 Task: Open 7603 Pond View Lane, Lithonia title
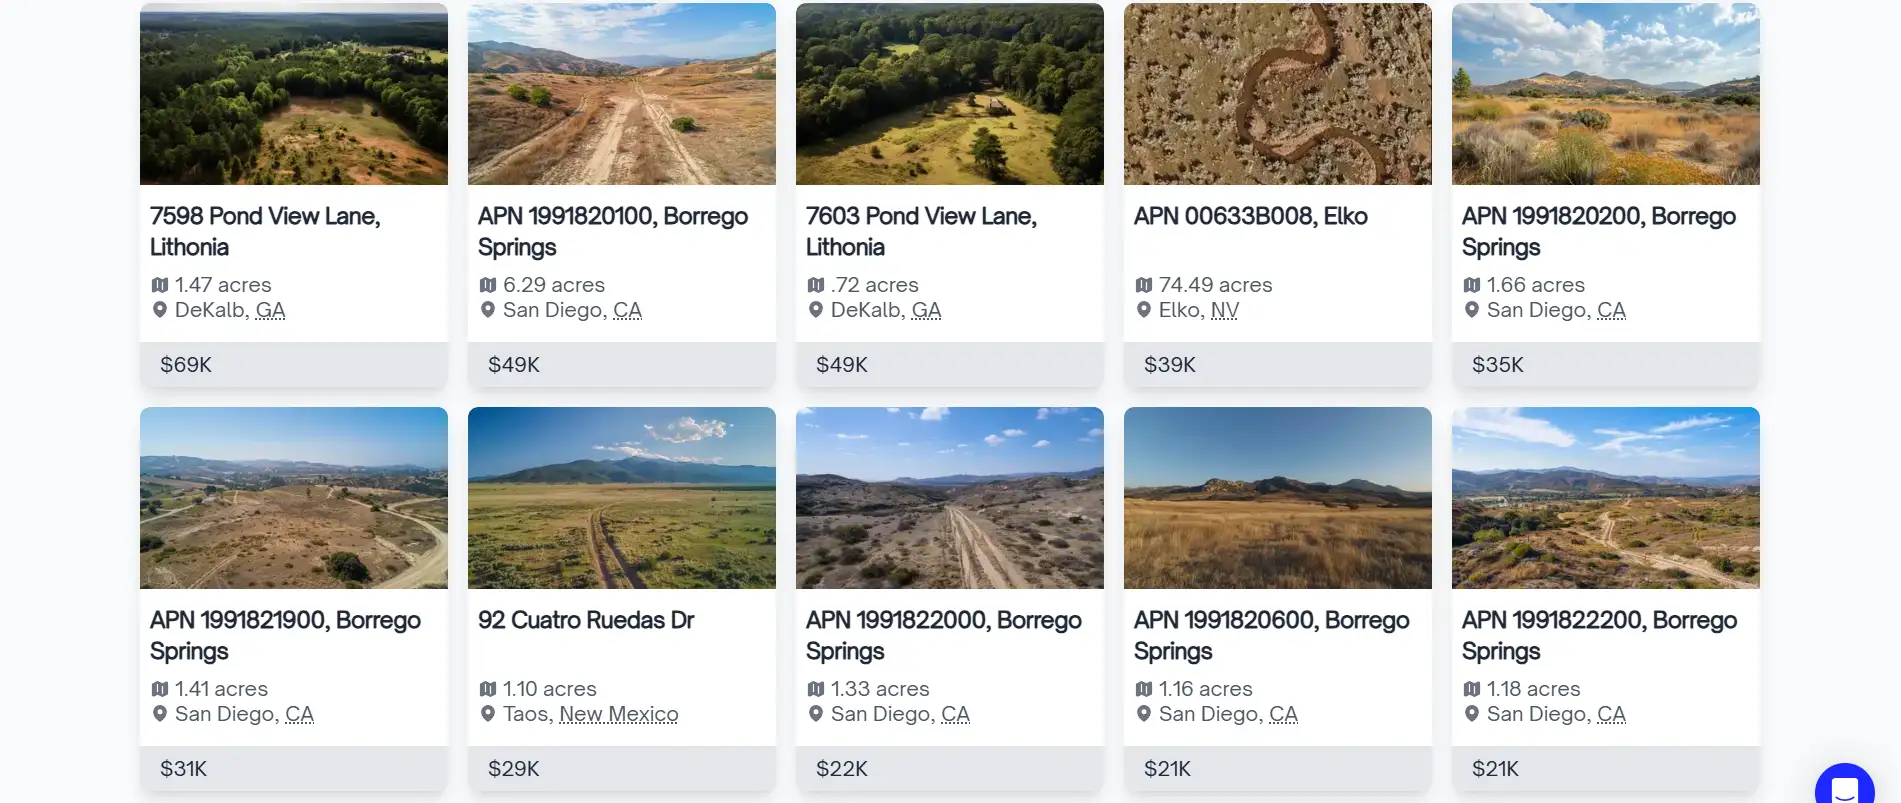click(x=921, y=231)
